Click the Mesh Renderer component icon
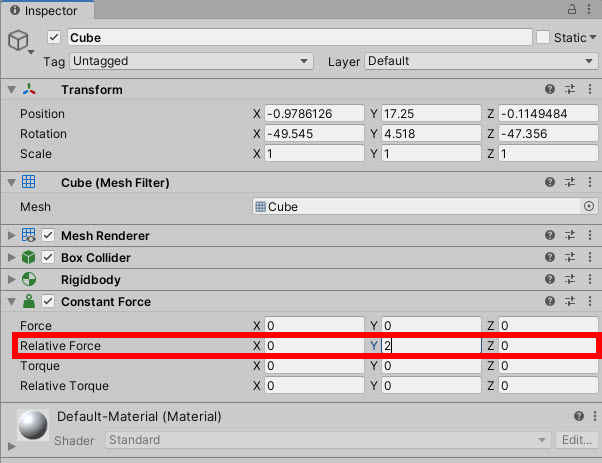Image resolution: width=602 pixels, height=463 pixels. 29,235
